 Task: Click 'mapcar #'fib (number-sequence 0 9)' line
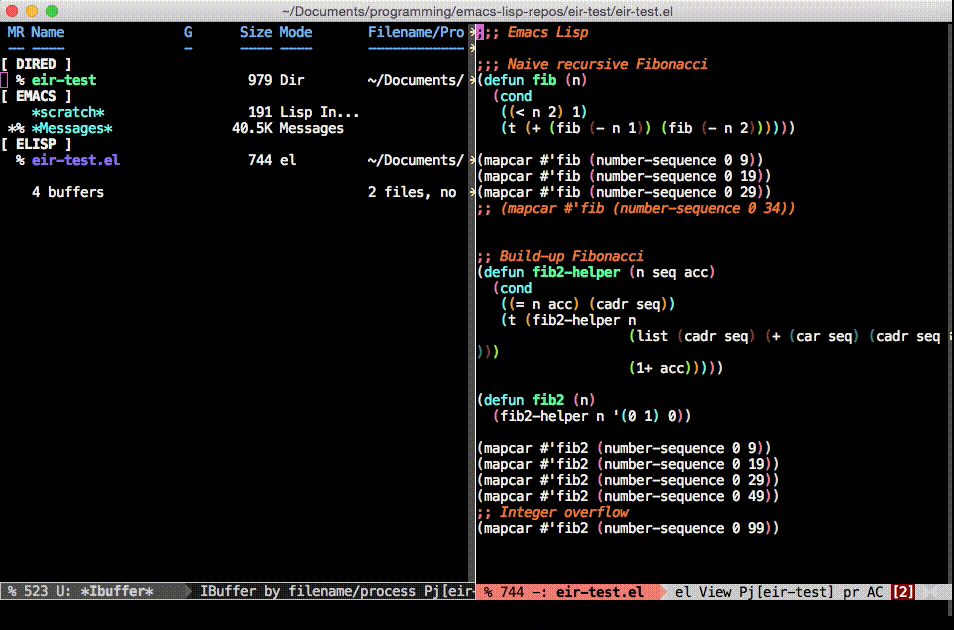pyautogui.click(x=620, y=160)
